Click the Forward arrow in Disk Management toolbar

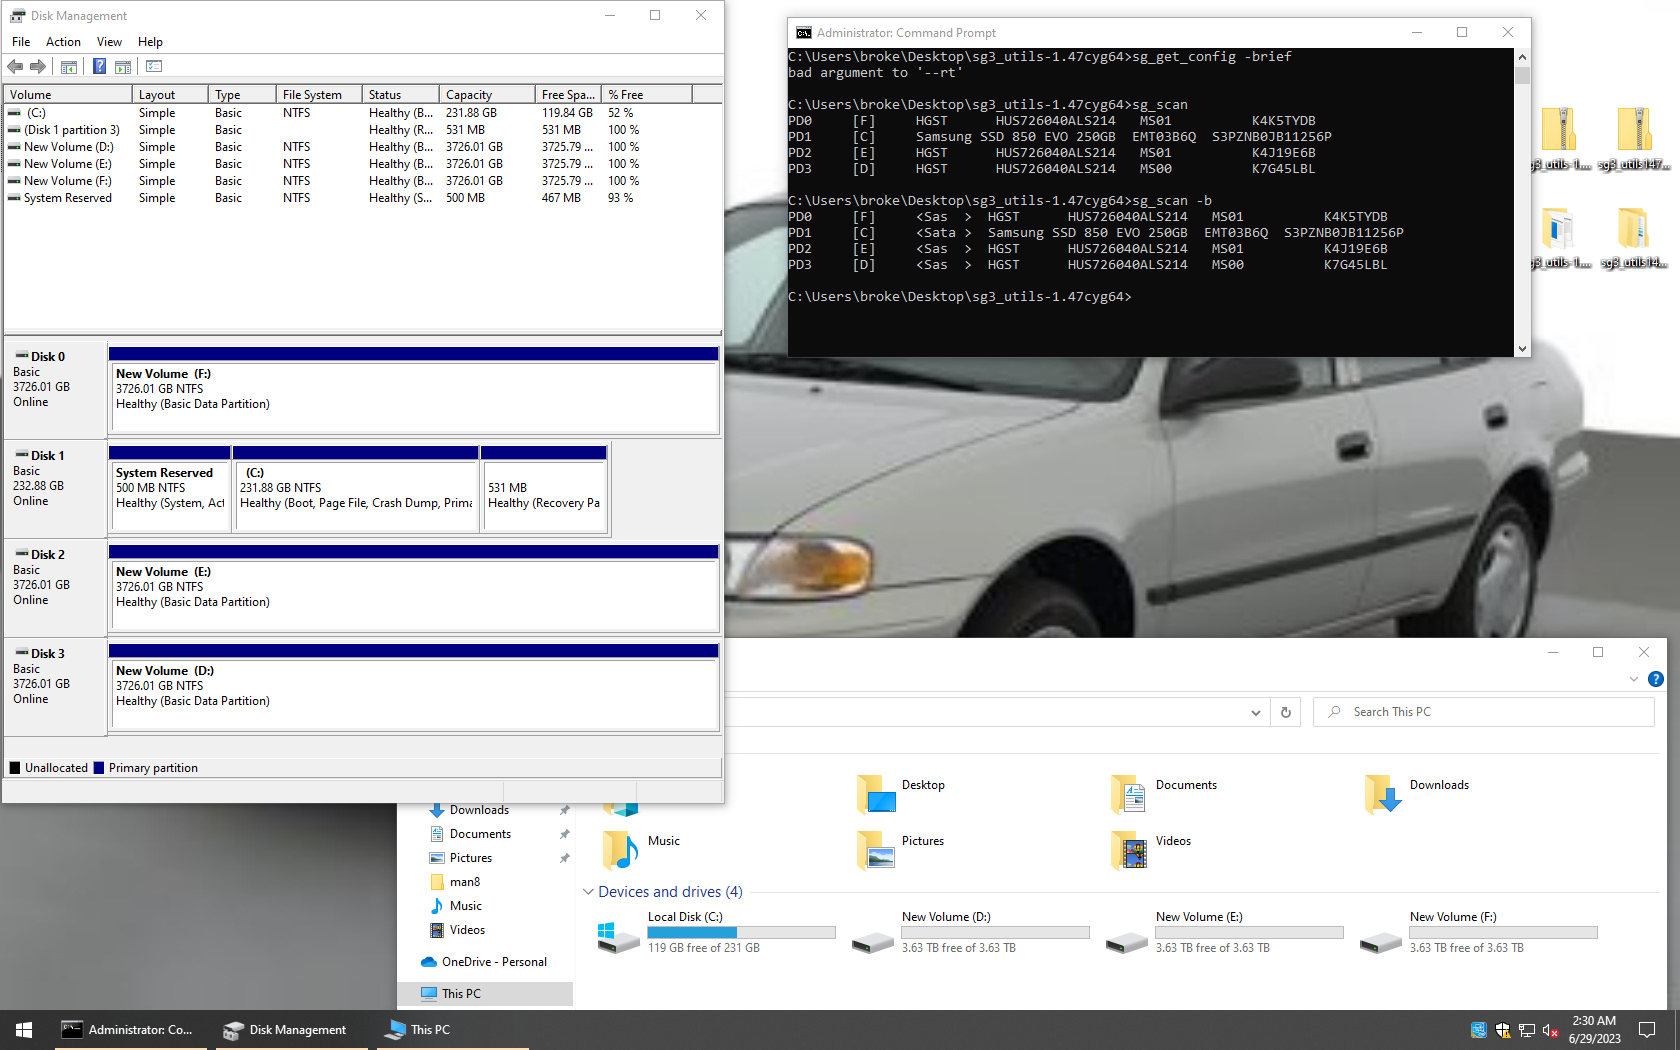coord(38,67)
